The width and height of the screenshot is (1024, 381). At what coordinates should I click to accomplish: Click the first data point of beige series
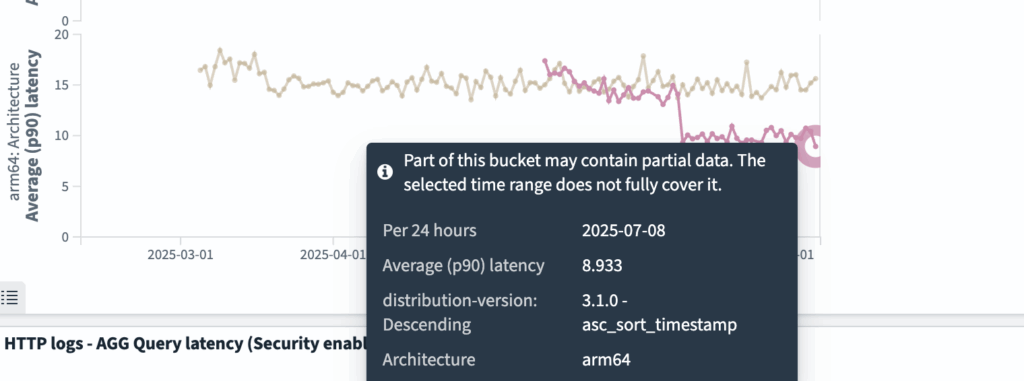coord(200,70)
